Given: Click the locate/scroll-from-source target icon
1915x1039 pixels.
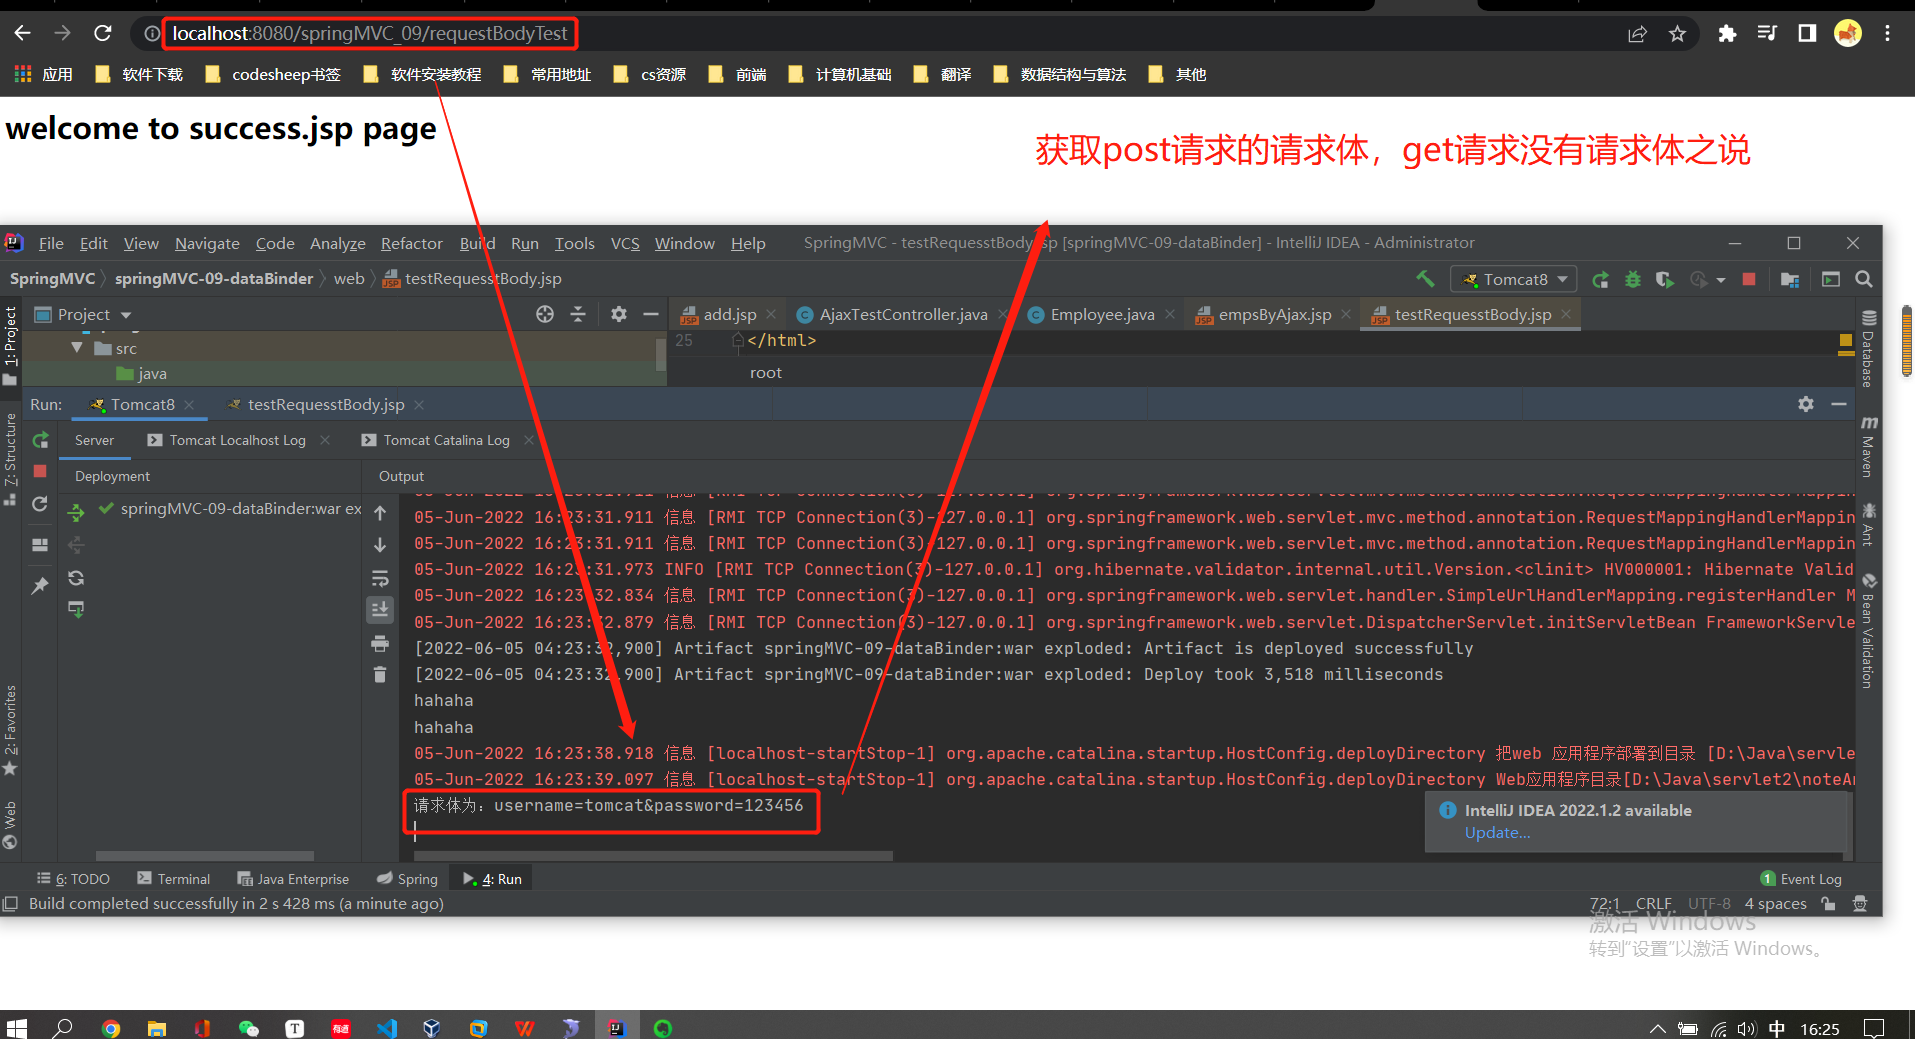Looking at the screenshot, I should 545,314.
